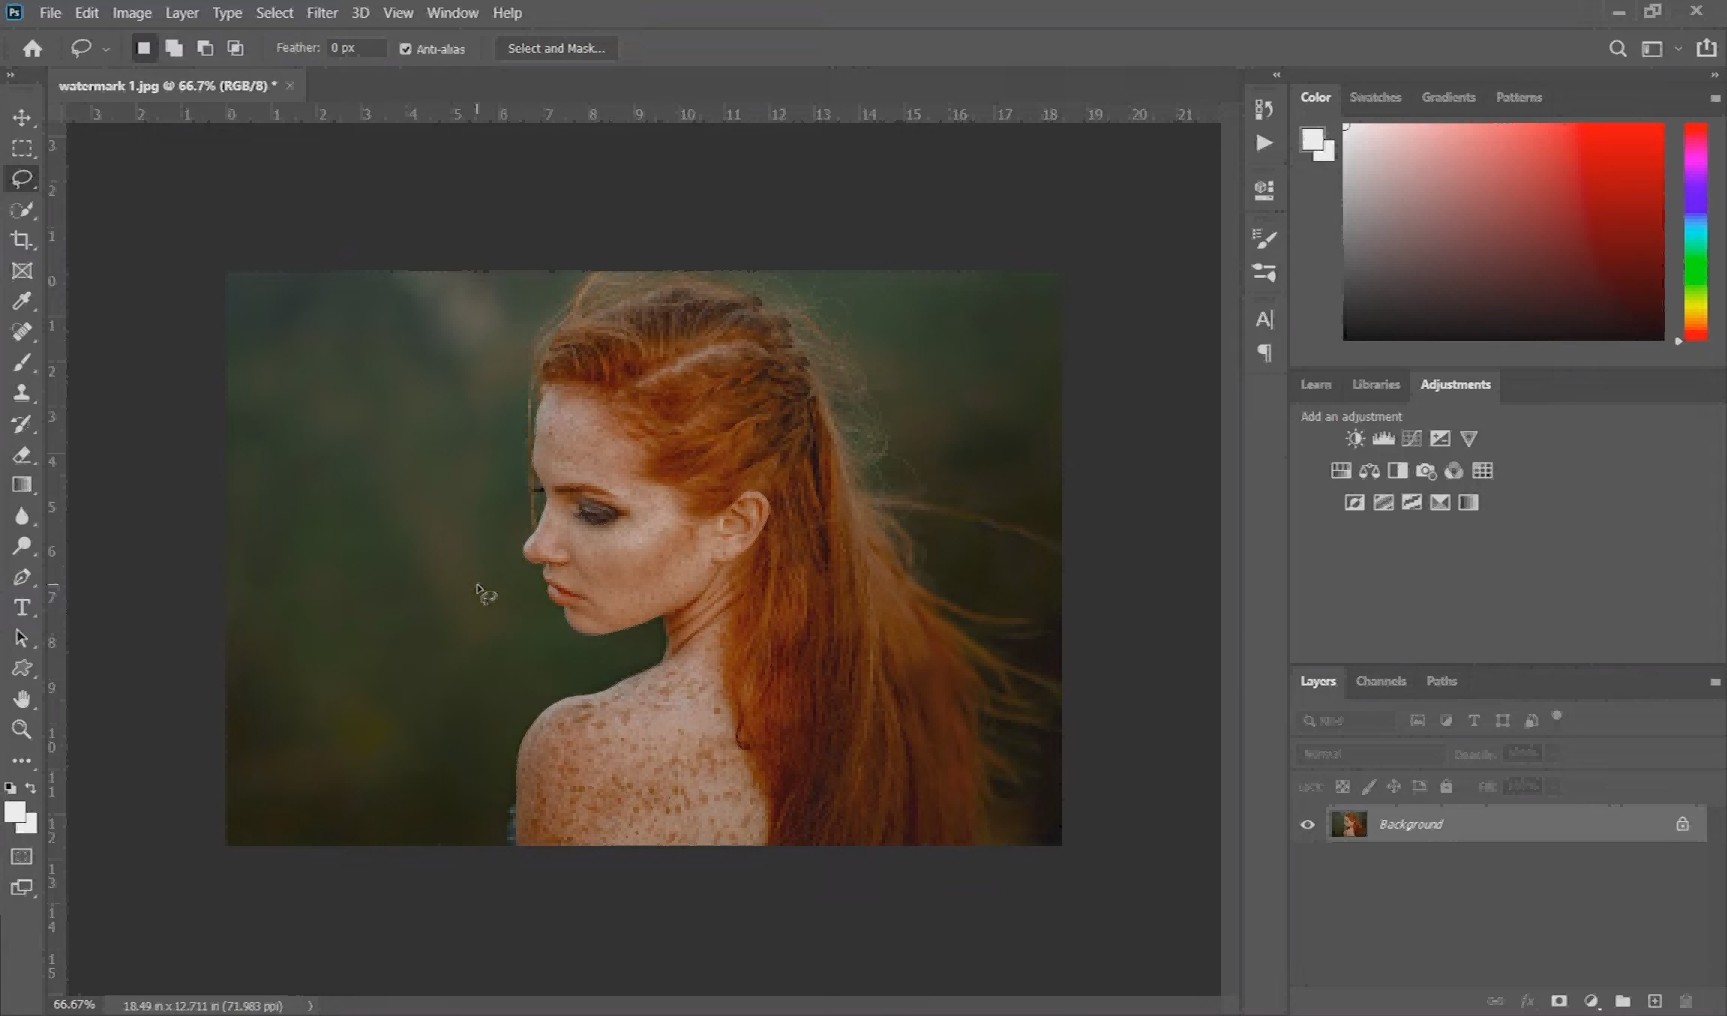This screenshot has width=1727, height=1016.
Task: Click the Select and Mask button
Action: 556,48
